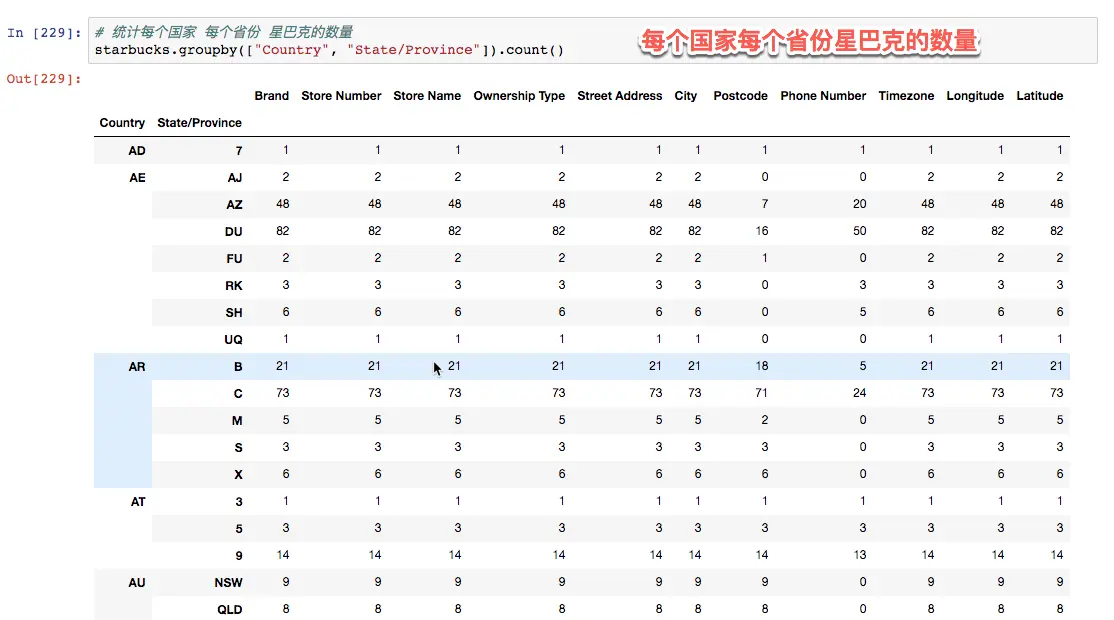Click the Store Name column header
The width and height of the screenshot is (1114, 620).
(427, 96)
